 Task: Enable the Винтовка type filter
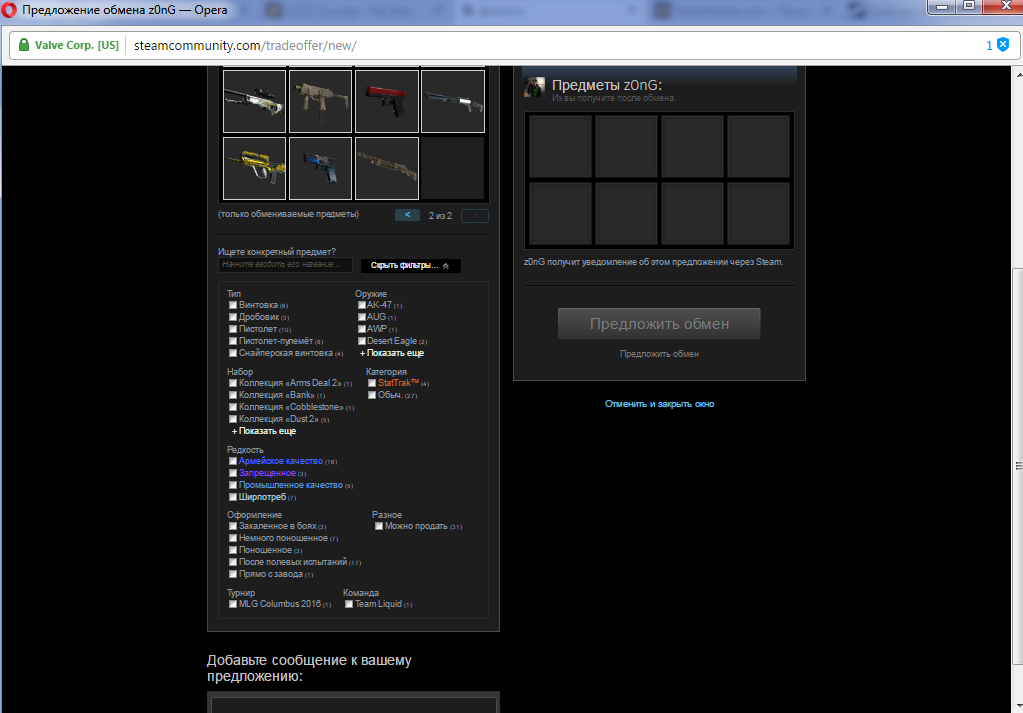coord(232,305)
